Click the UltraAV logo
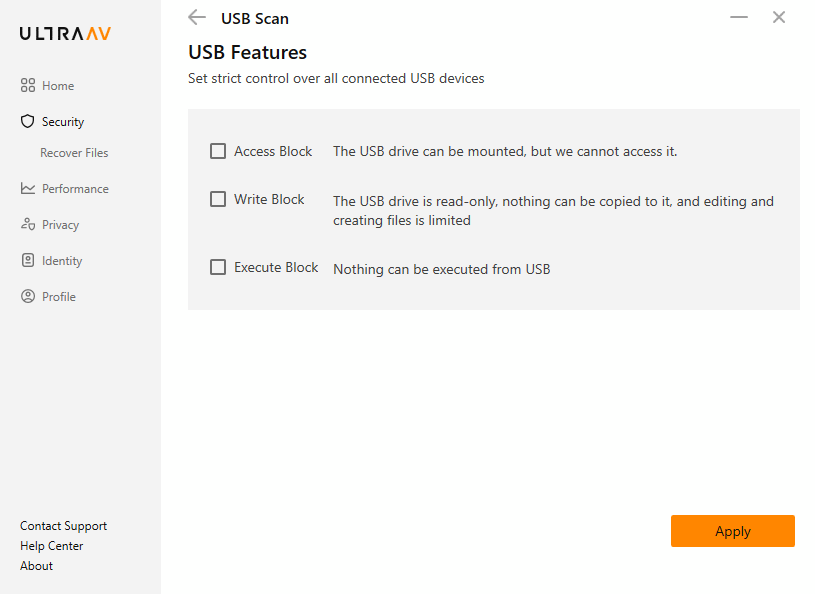Screen dimensions: 815x594 65,34
